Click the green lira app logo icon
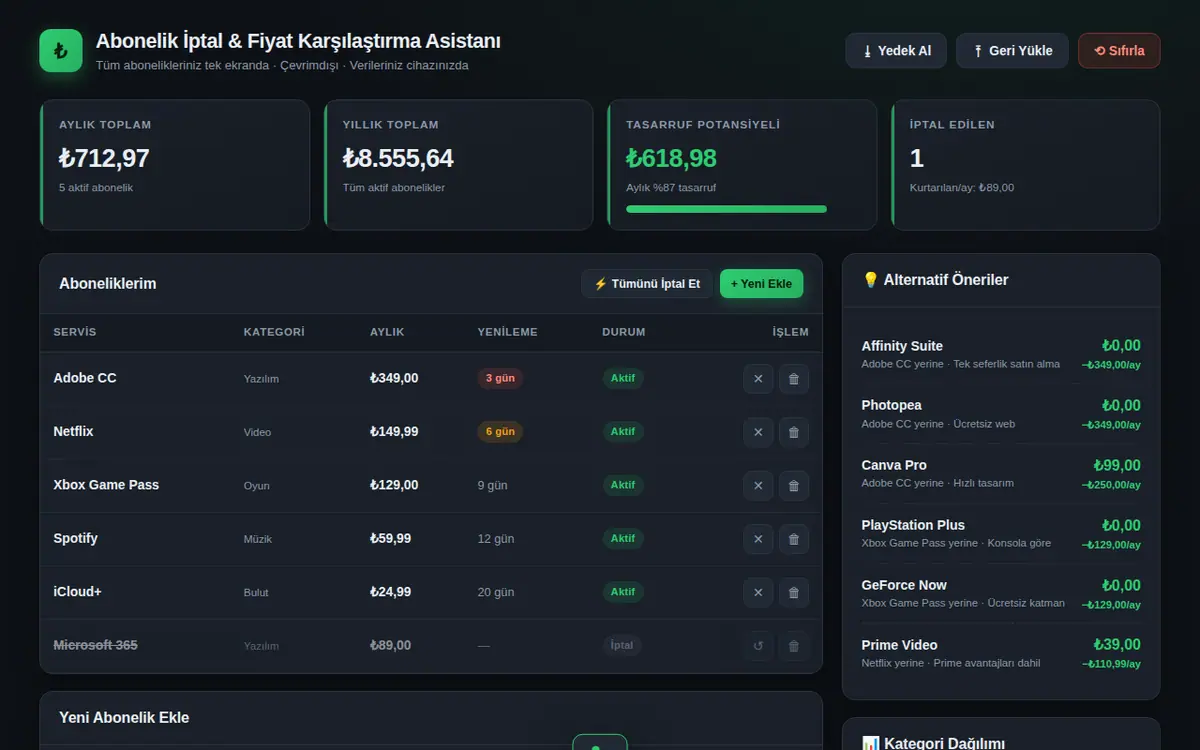The width and height of the screenshot is (1200, 750). [x=61, y=50]
